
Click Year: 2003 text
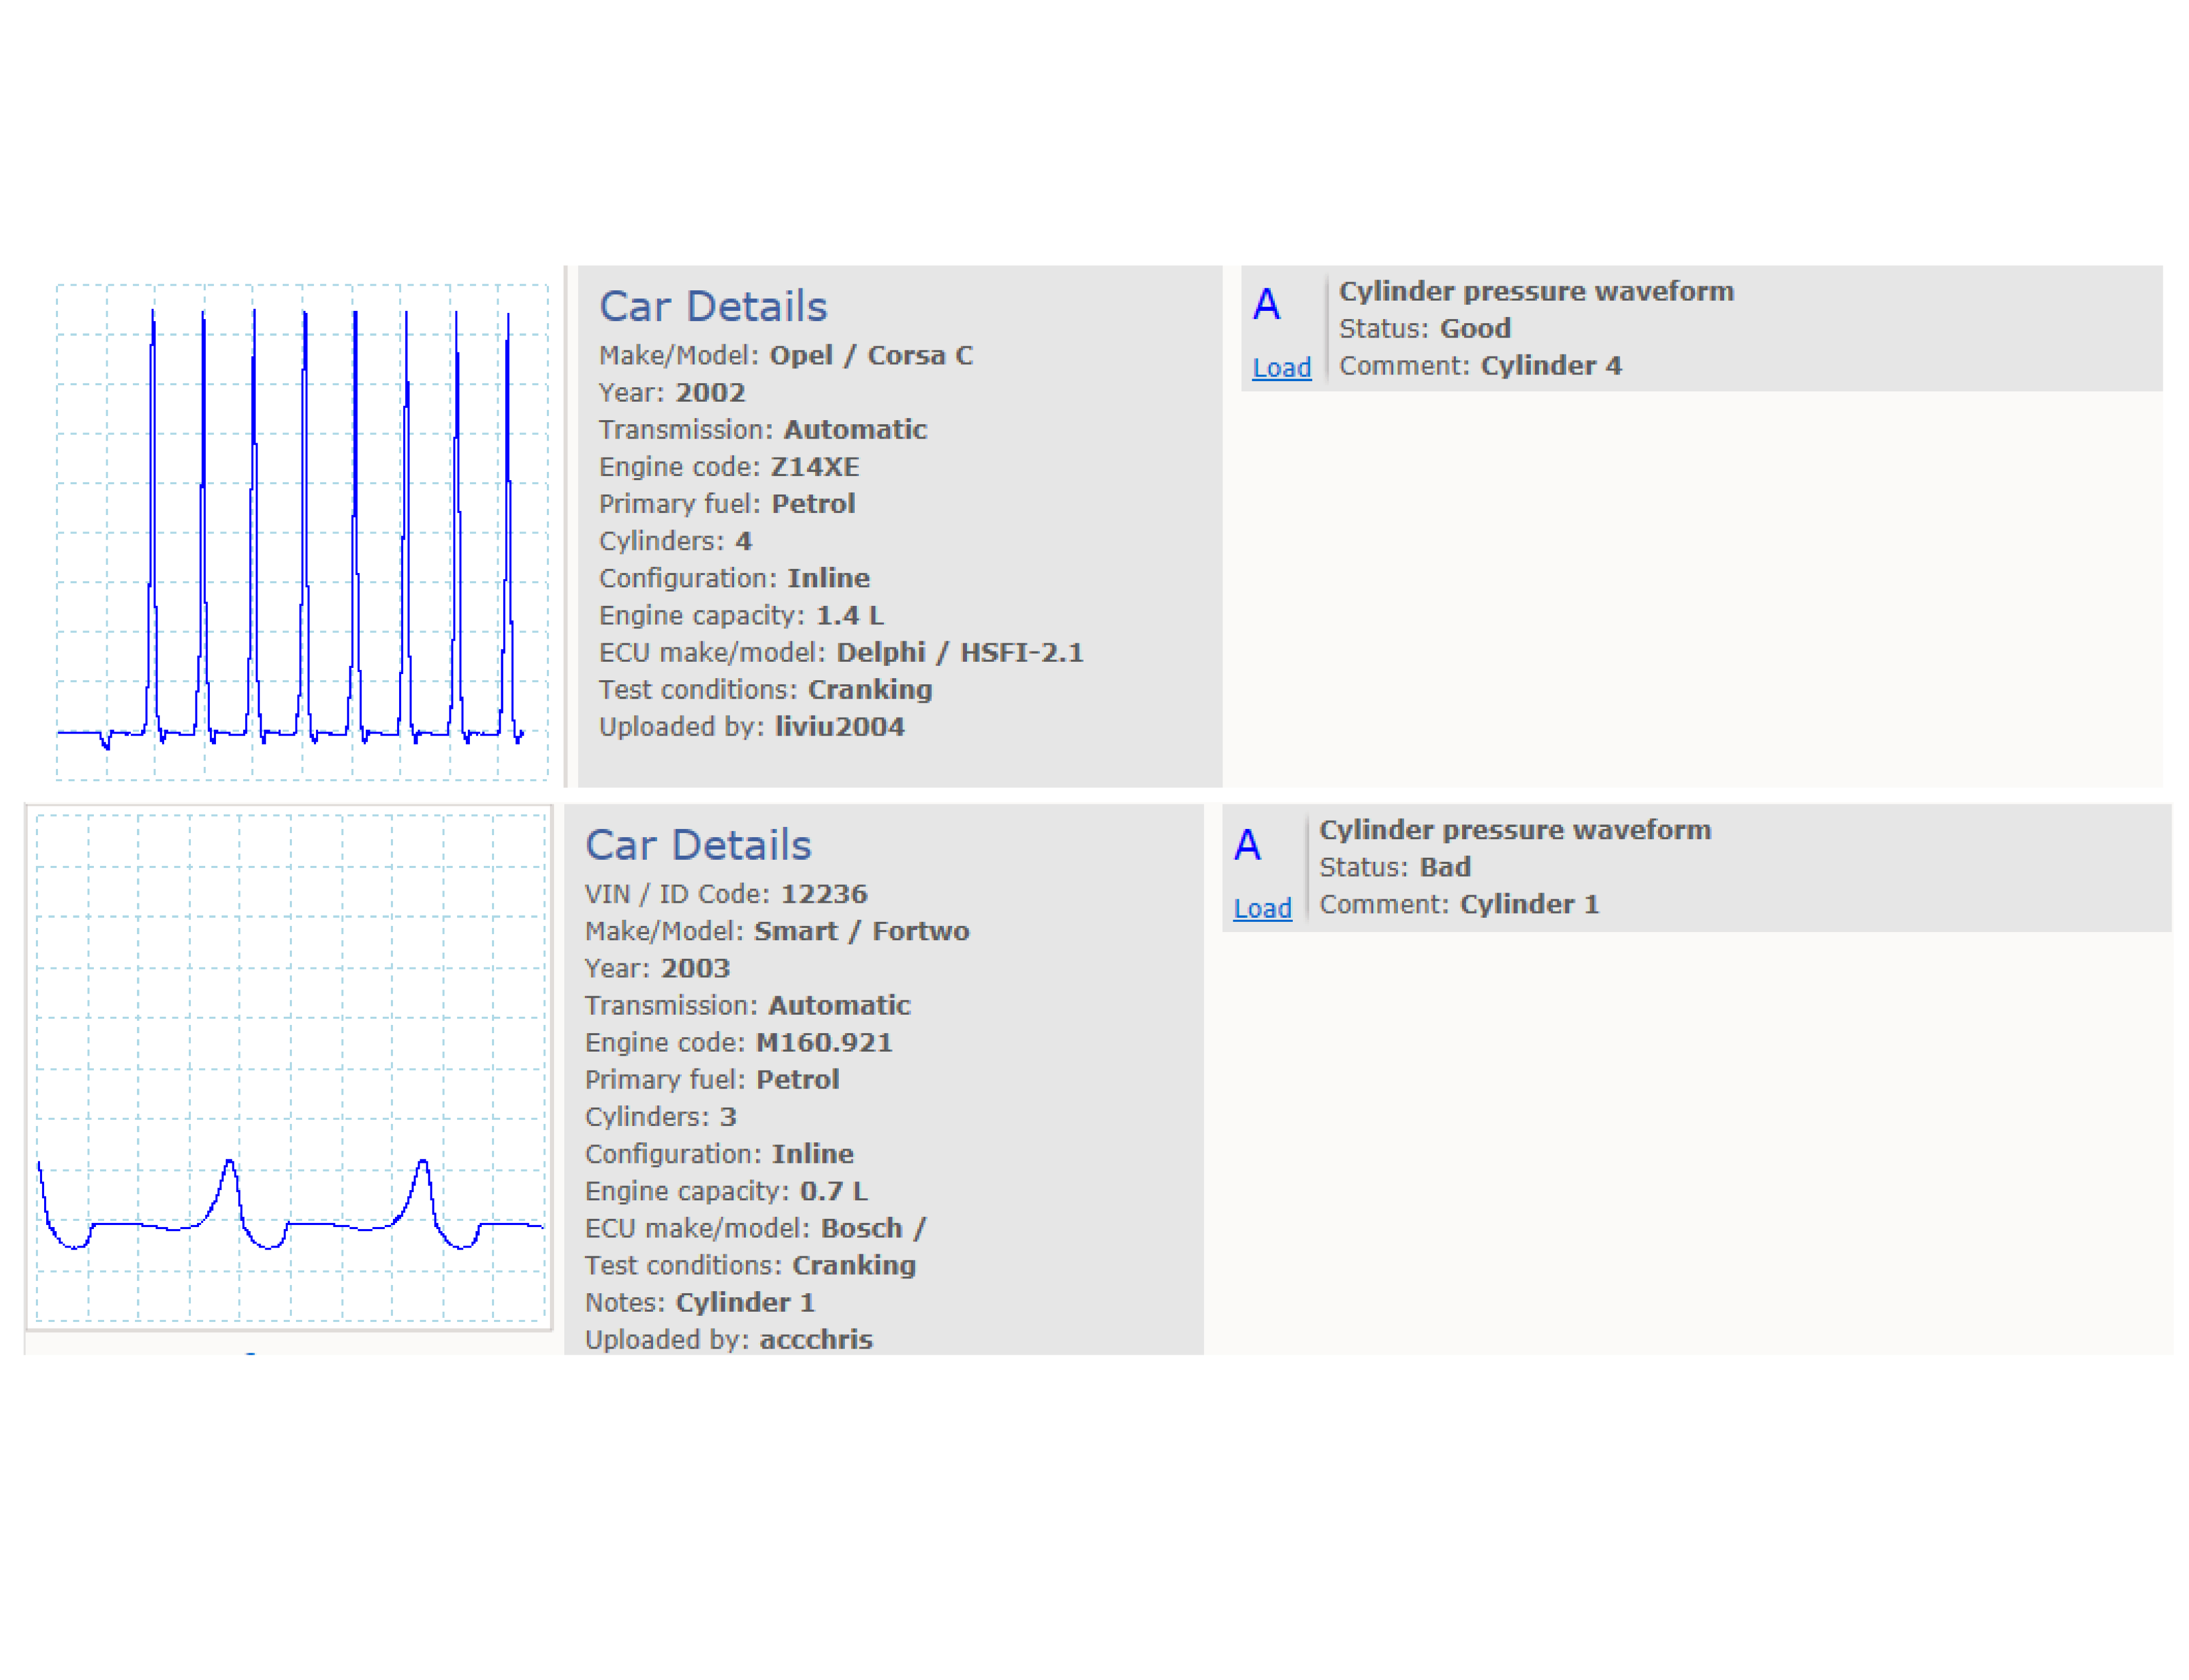point(657,969)
